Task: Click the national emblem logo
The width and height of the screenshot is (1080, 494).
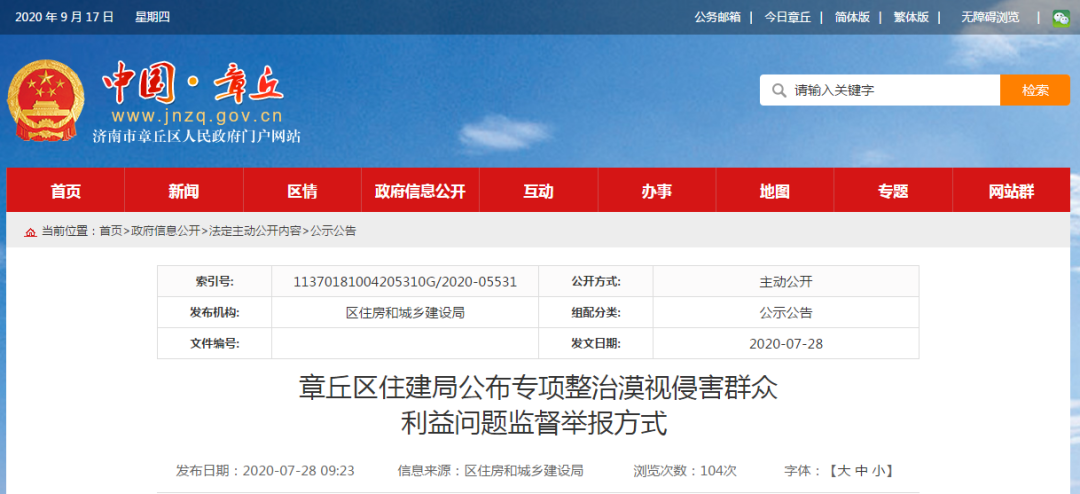Action: [x=46, y=101]
